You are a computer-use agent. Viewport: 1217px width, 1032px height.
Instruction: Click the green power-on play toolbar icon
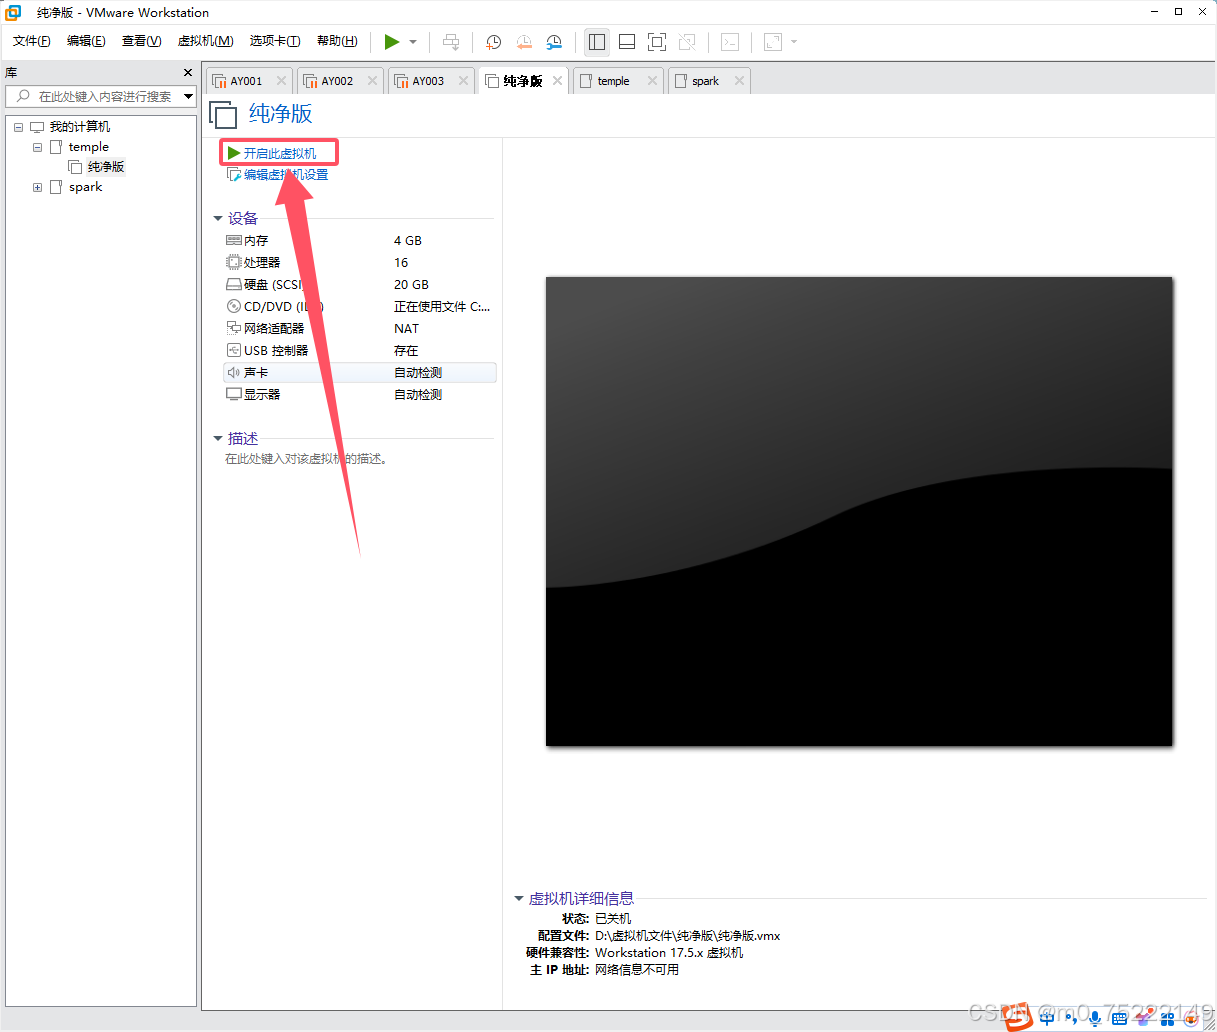392,41
